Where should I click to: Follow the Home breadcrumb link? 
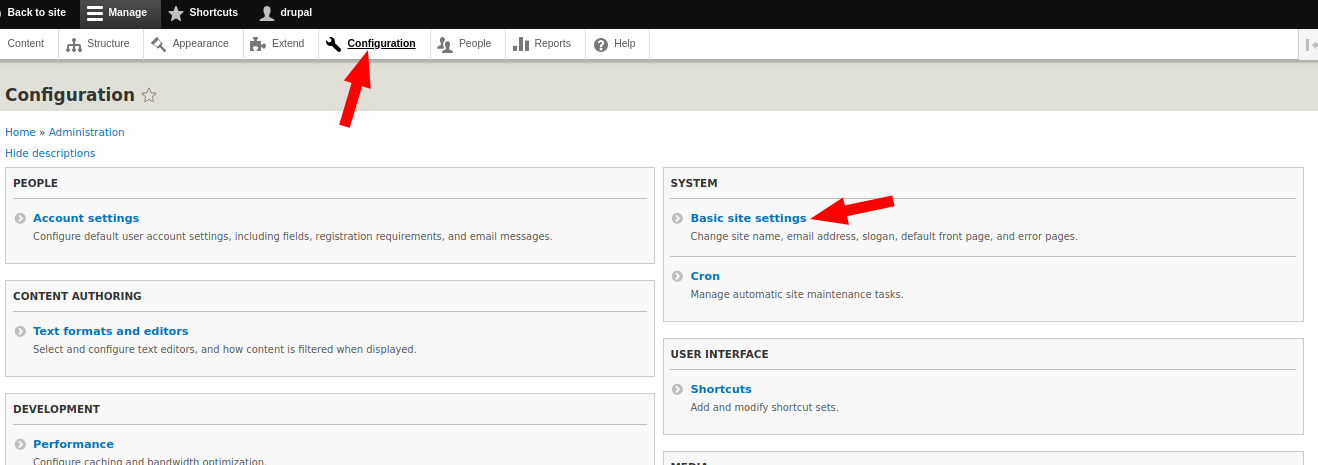[20, 132]
